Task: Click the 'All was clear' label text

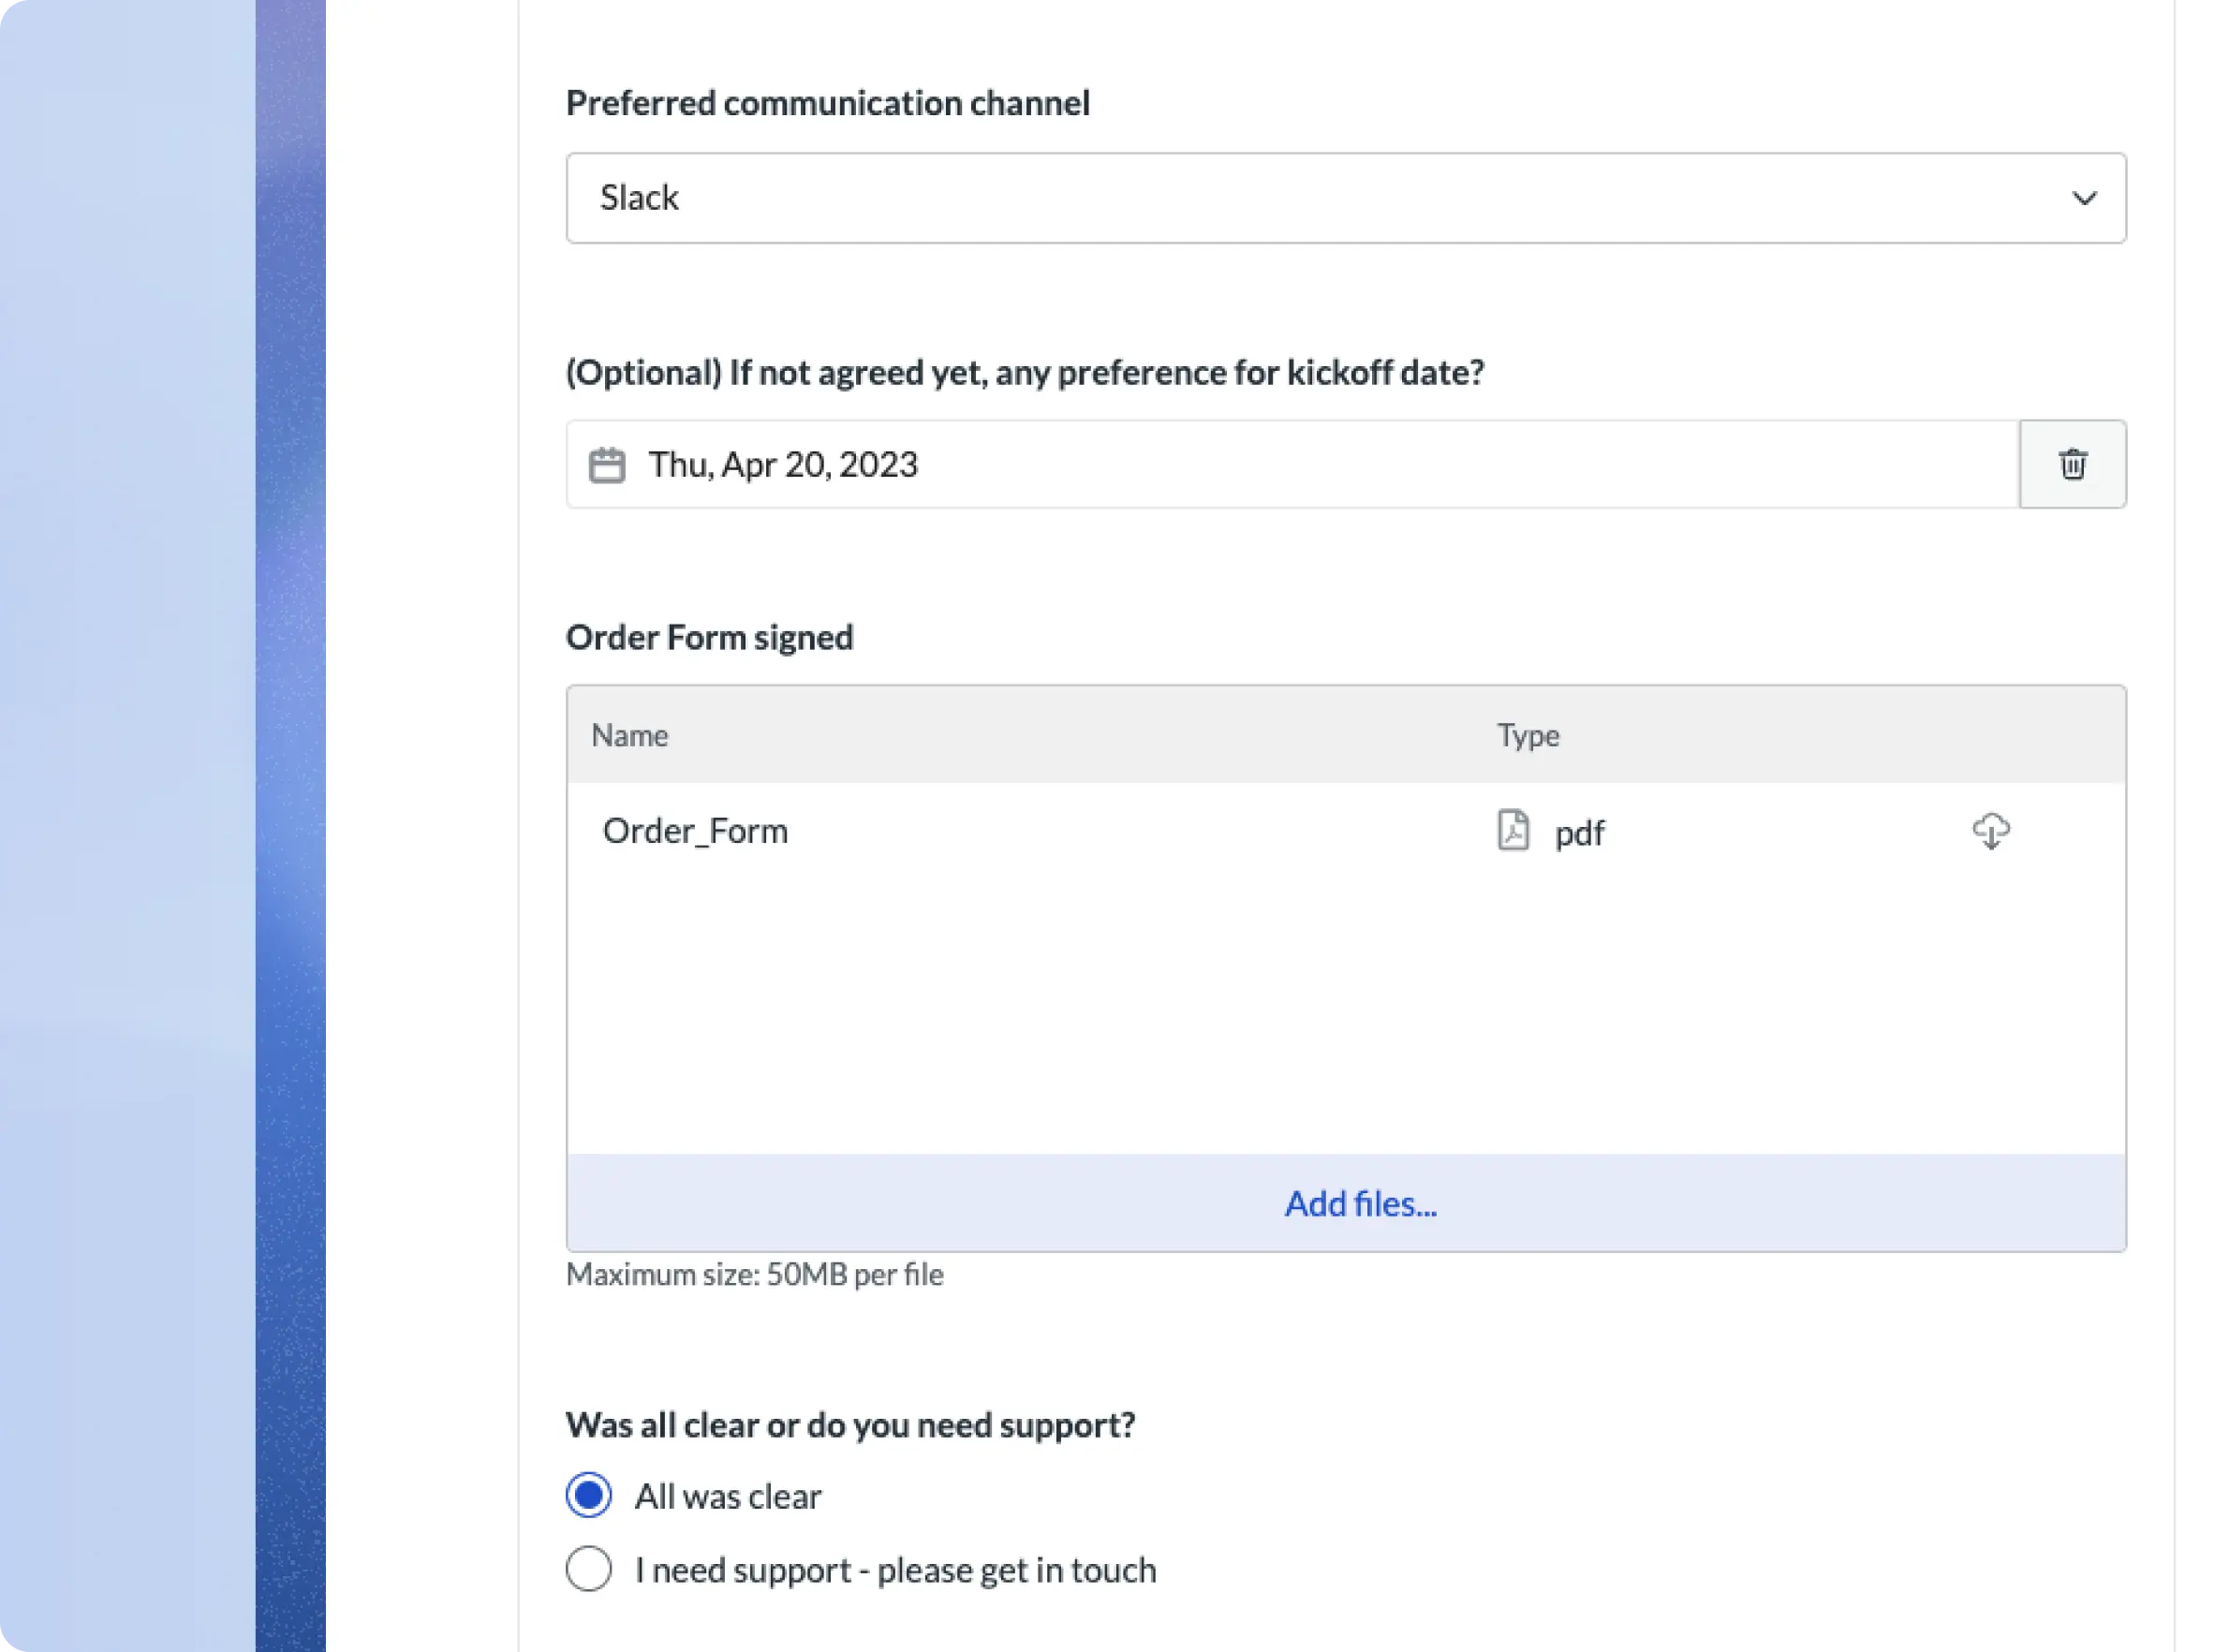Action: (728, 1496)
